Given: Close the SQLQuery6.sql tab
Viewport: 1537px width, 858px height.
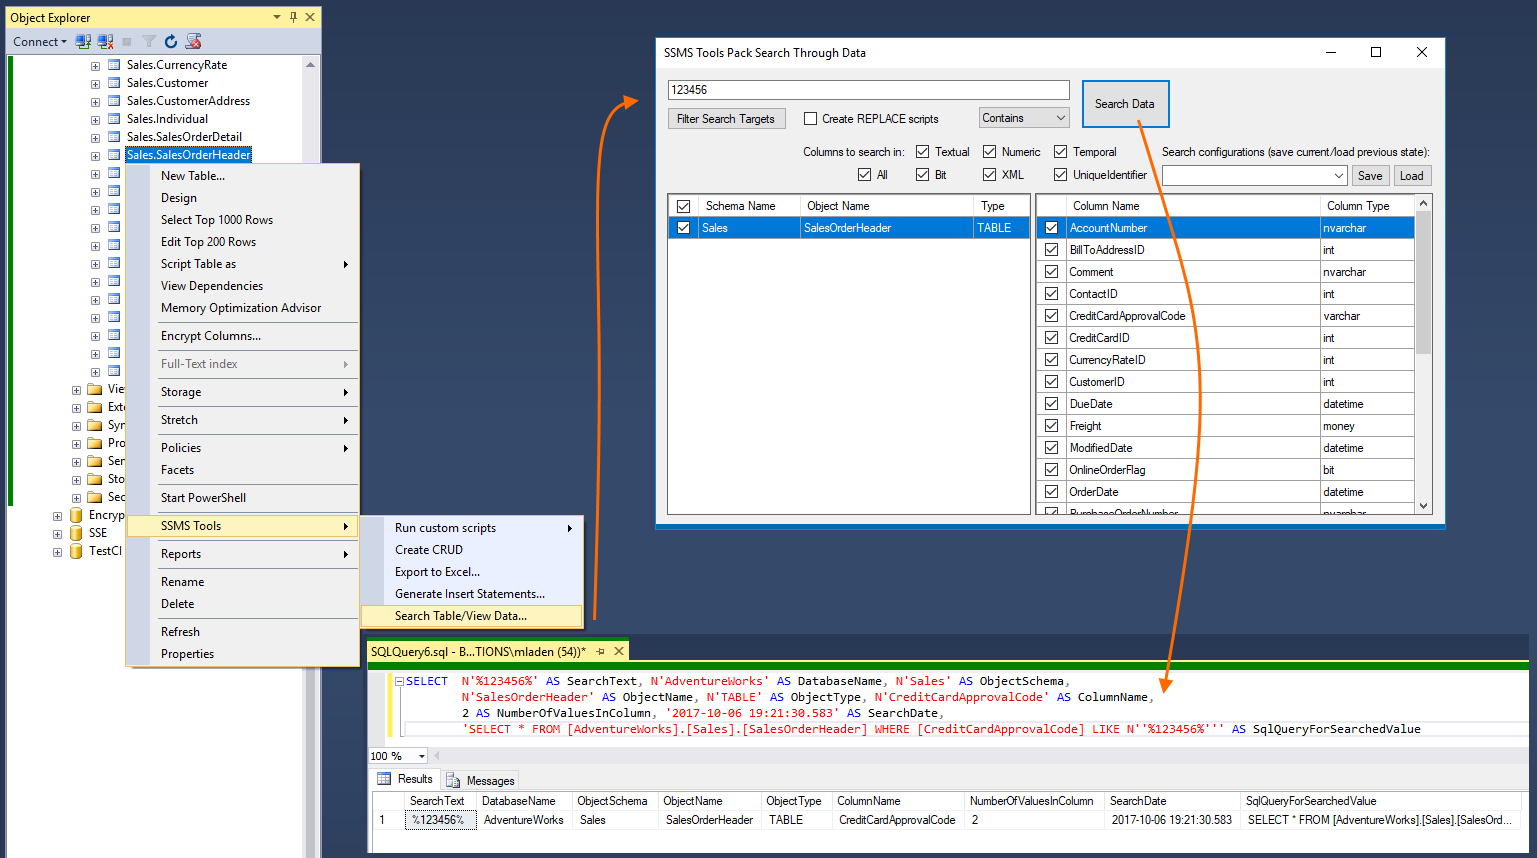Looking at the screenshot, I should (x=619, y=651).
